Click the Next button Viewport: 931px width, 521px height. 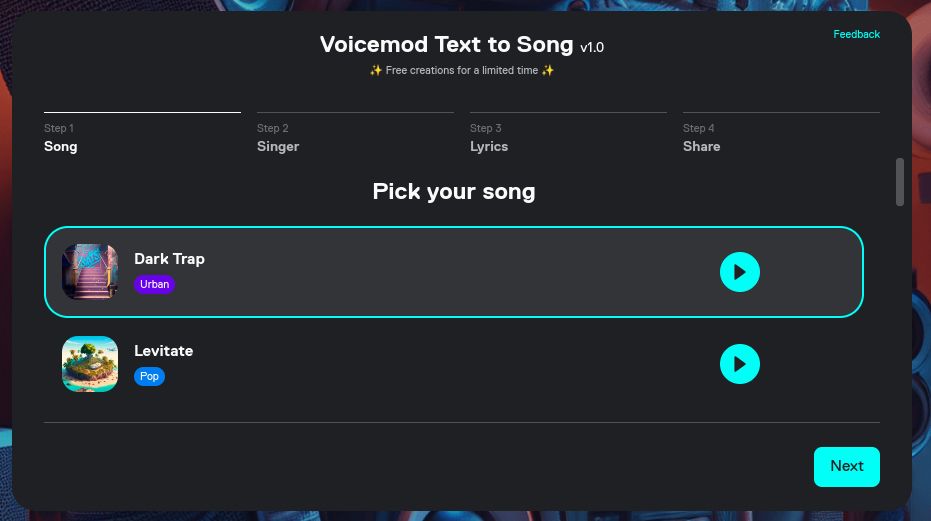coord(847,466)
